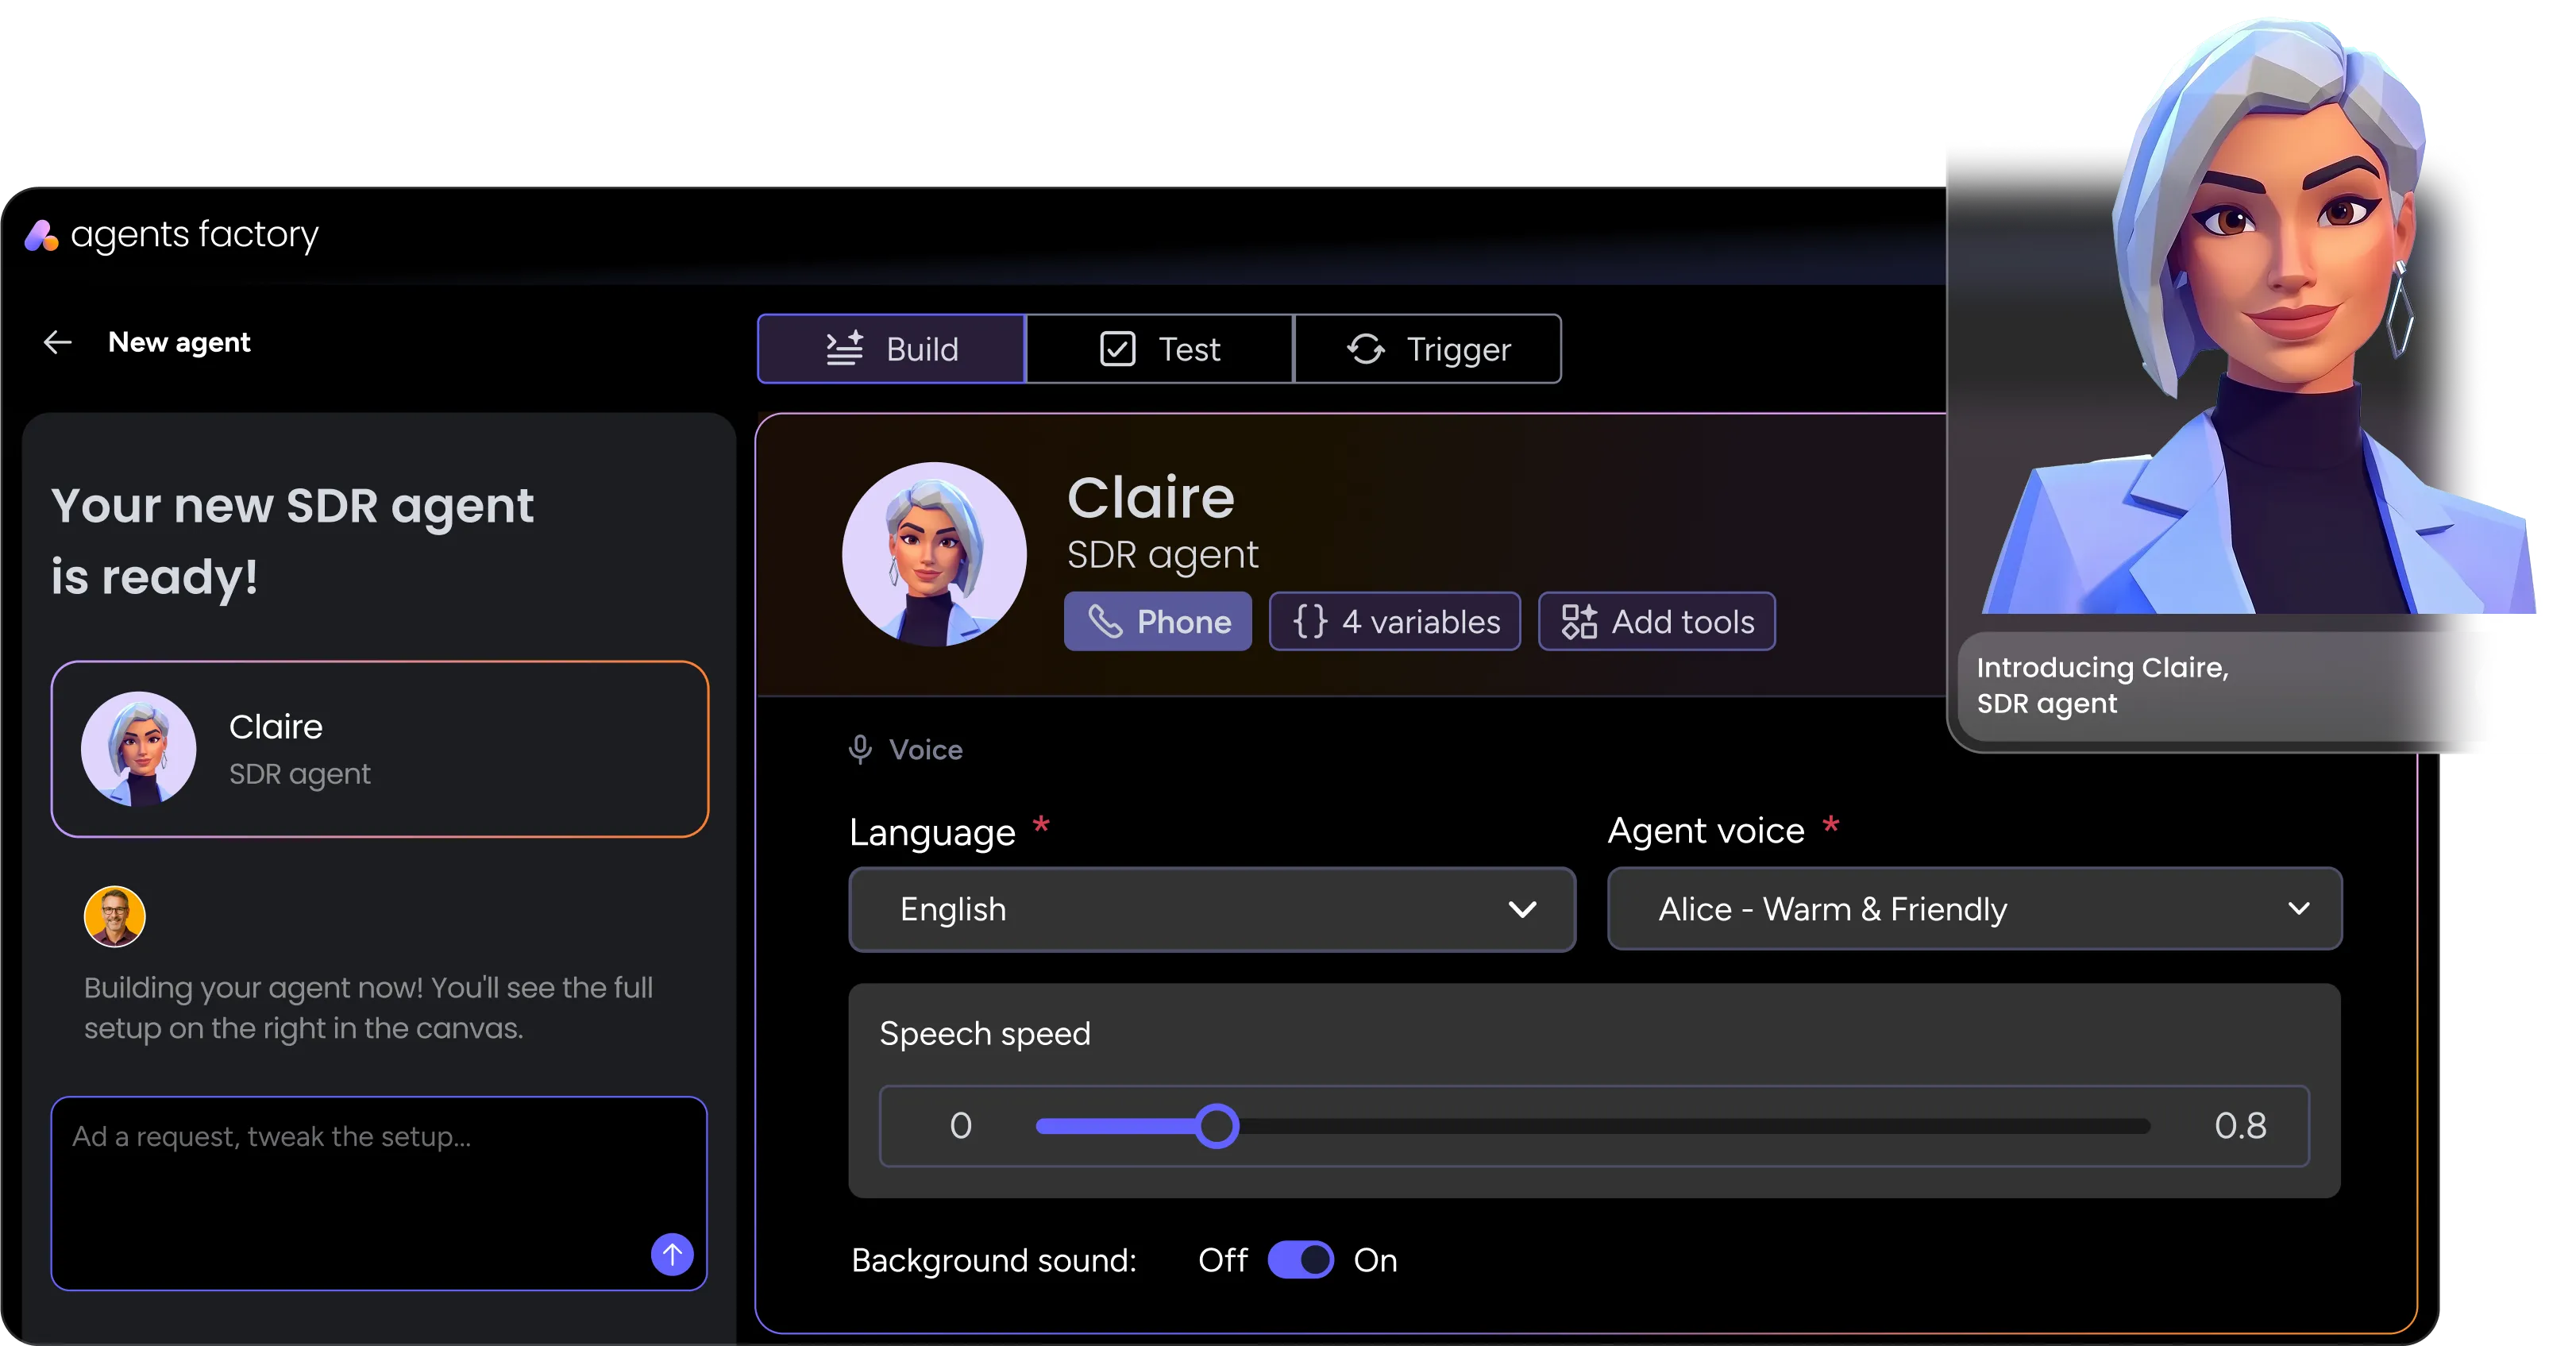Click the Build tab sparkle icon
Screen dimensions: 2576x1346
tap(845, 348)
